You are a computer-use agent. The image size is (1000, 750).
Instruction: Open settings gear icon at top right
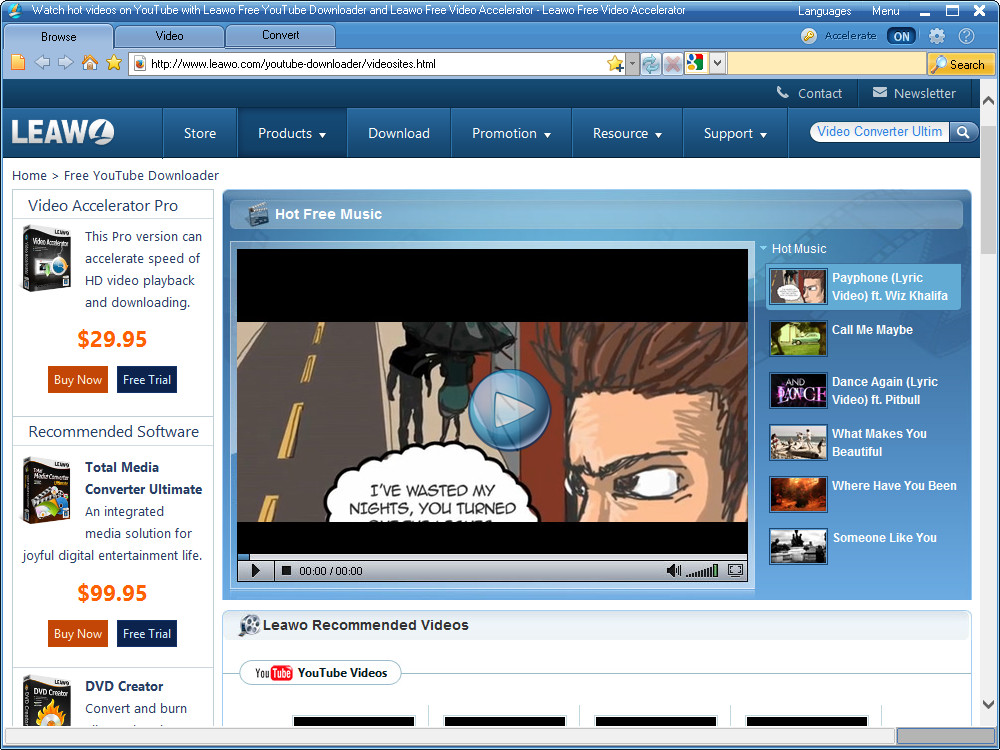(x=936, y=36)
